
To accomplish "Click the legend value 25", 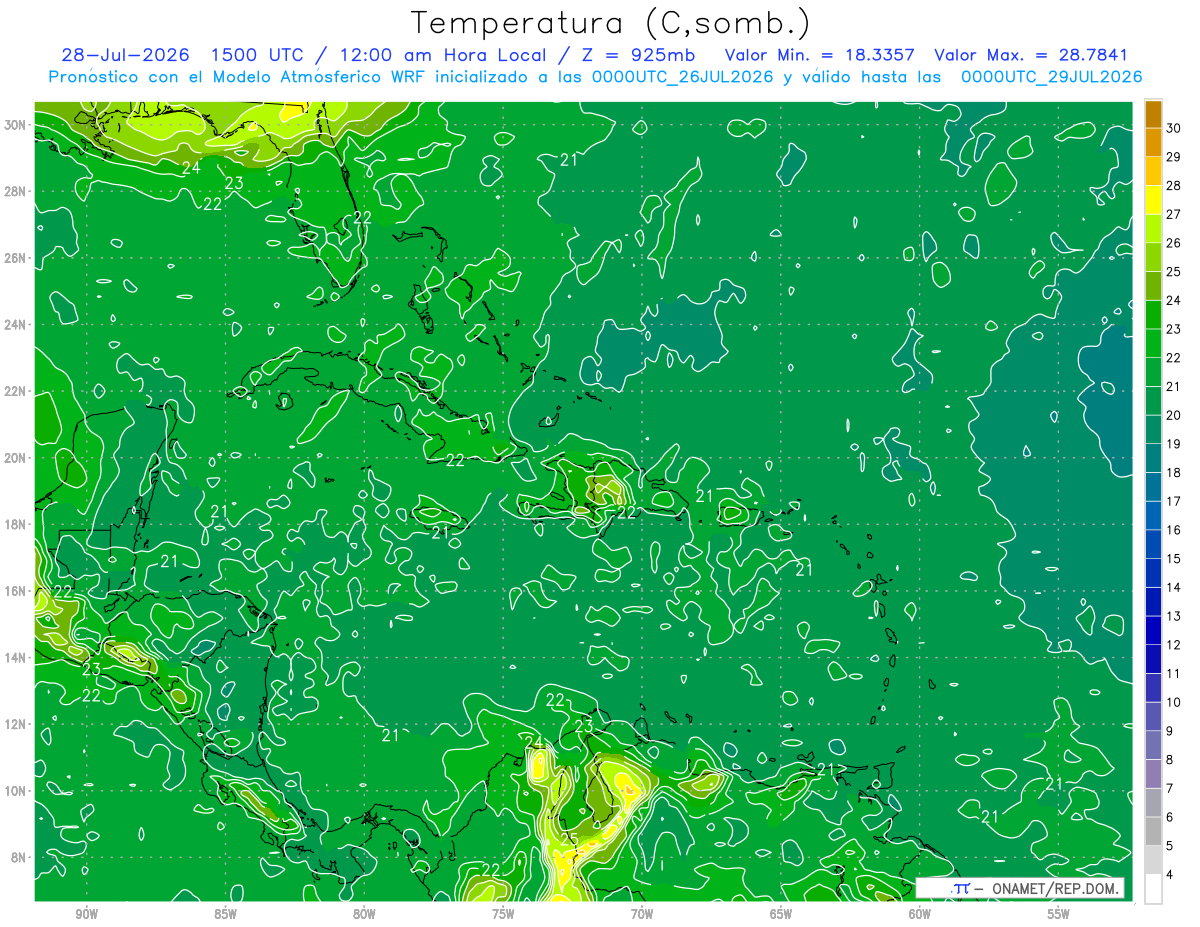I will point(1173,271).
